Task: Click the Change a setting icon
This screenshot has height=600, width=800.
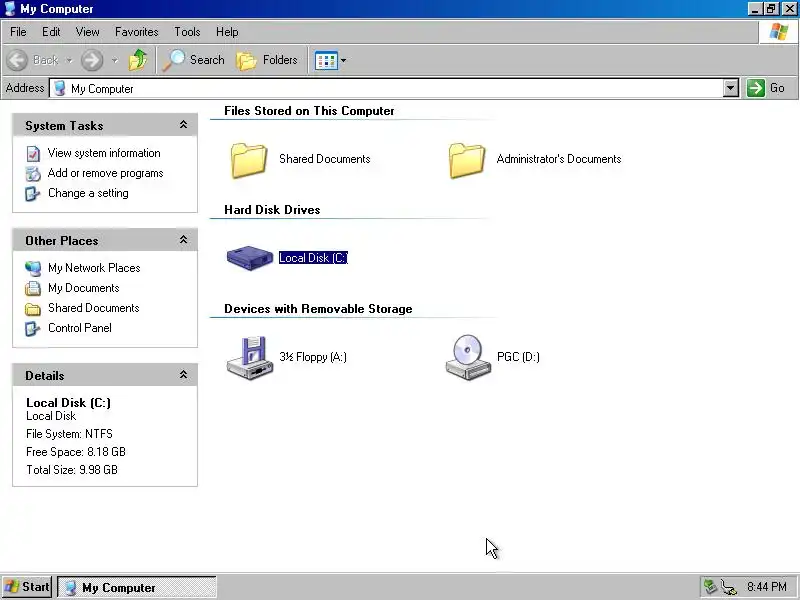Action: [x=33, y=194]
